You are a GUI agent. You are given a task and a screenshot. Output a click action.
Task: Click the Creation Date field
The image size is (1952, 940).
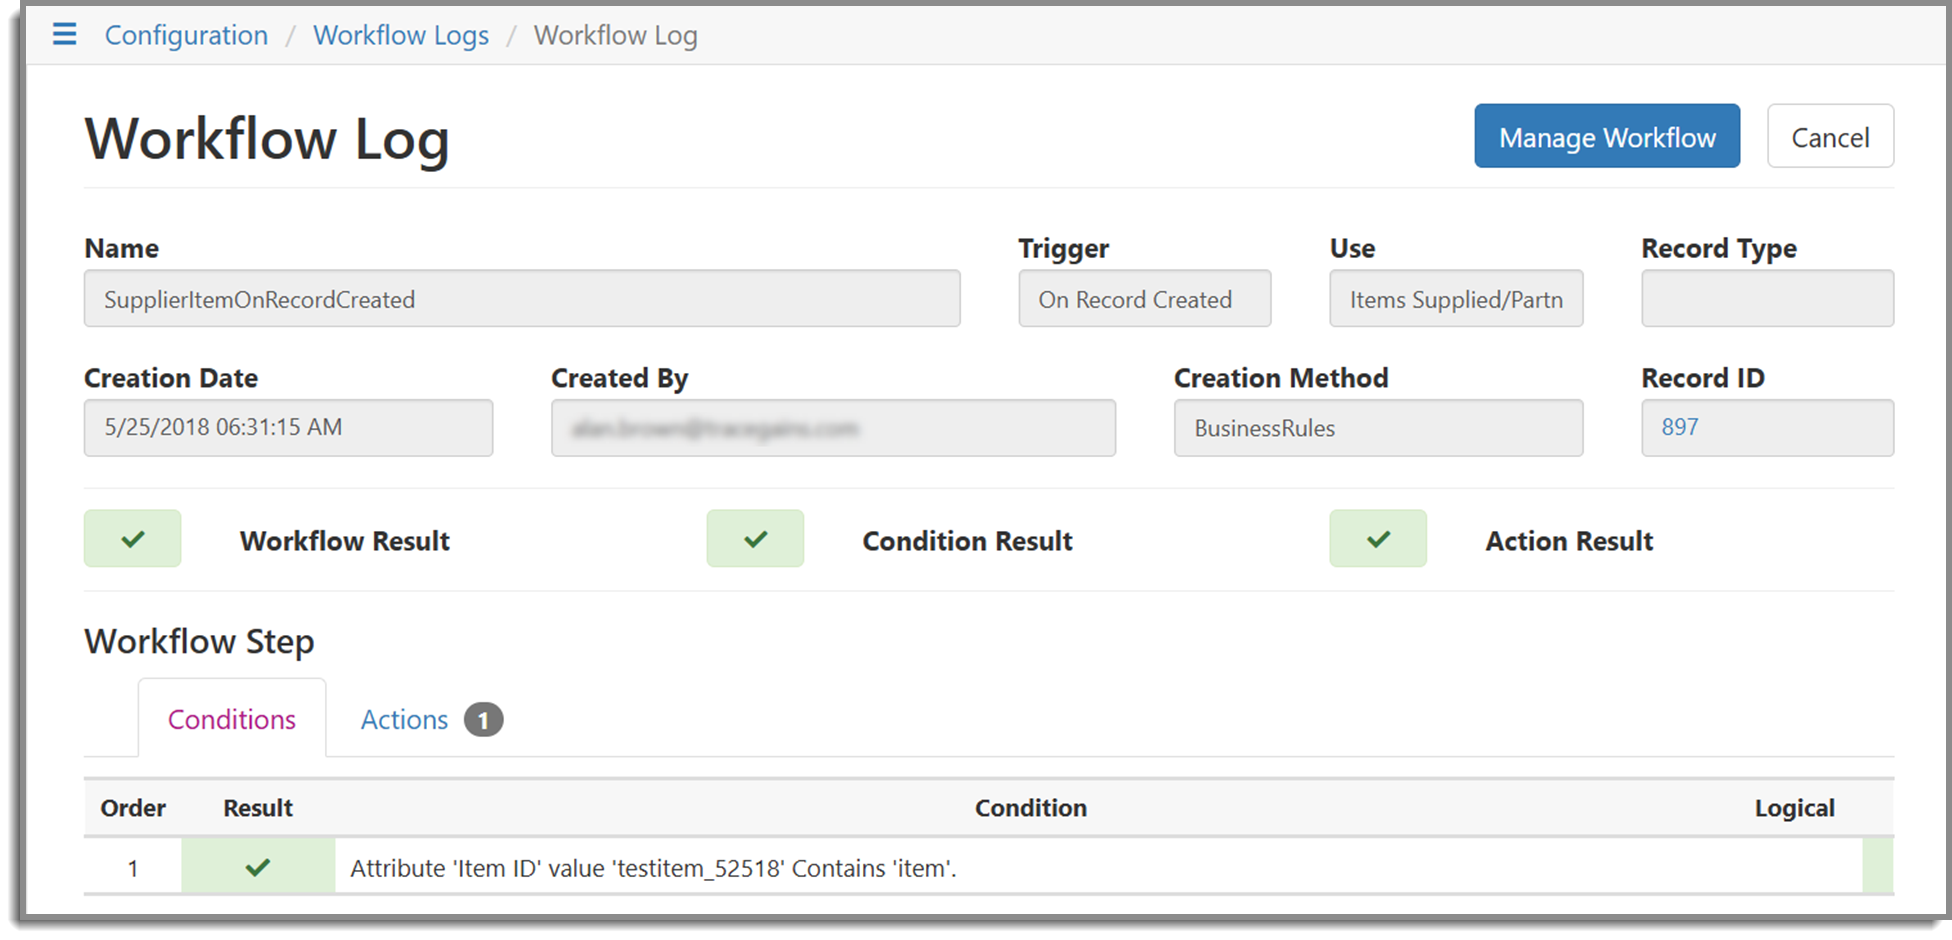click(288, 428)
